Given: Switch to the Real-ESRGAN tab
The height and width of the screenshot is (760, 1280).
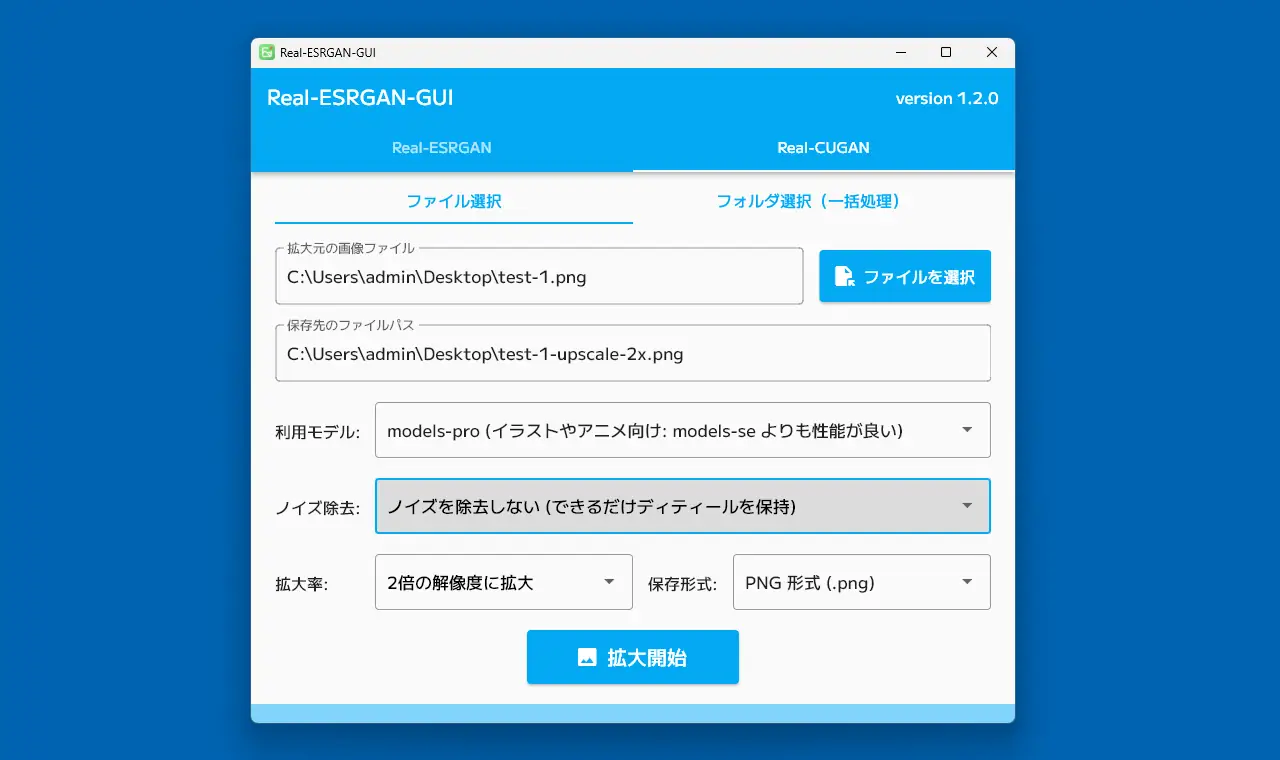Looking at the screenshot, I should [x=442, y=148].
